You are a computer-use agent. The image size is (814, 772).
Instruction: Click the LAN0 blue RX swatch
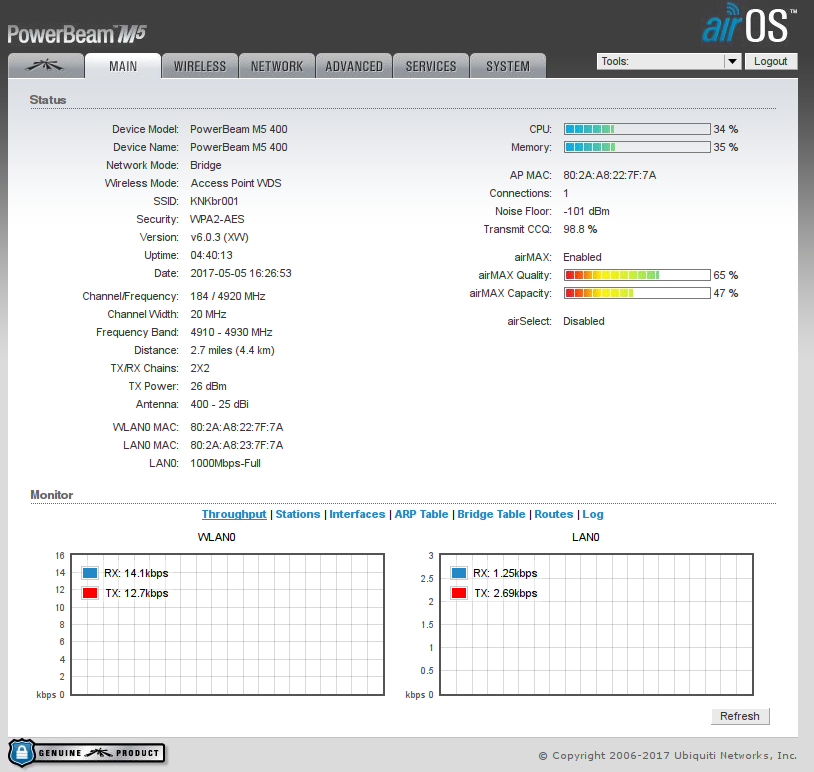(459, 573)
